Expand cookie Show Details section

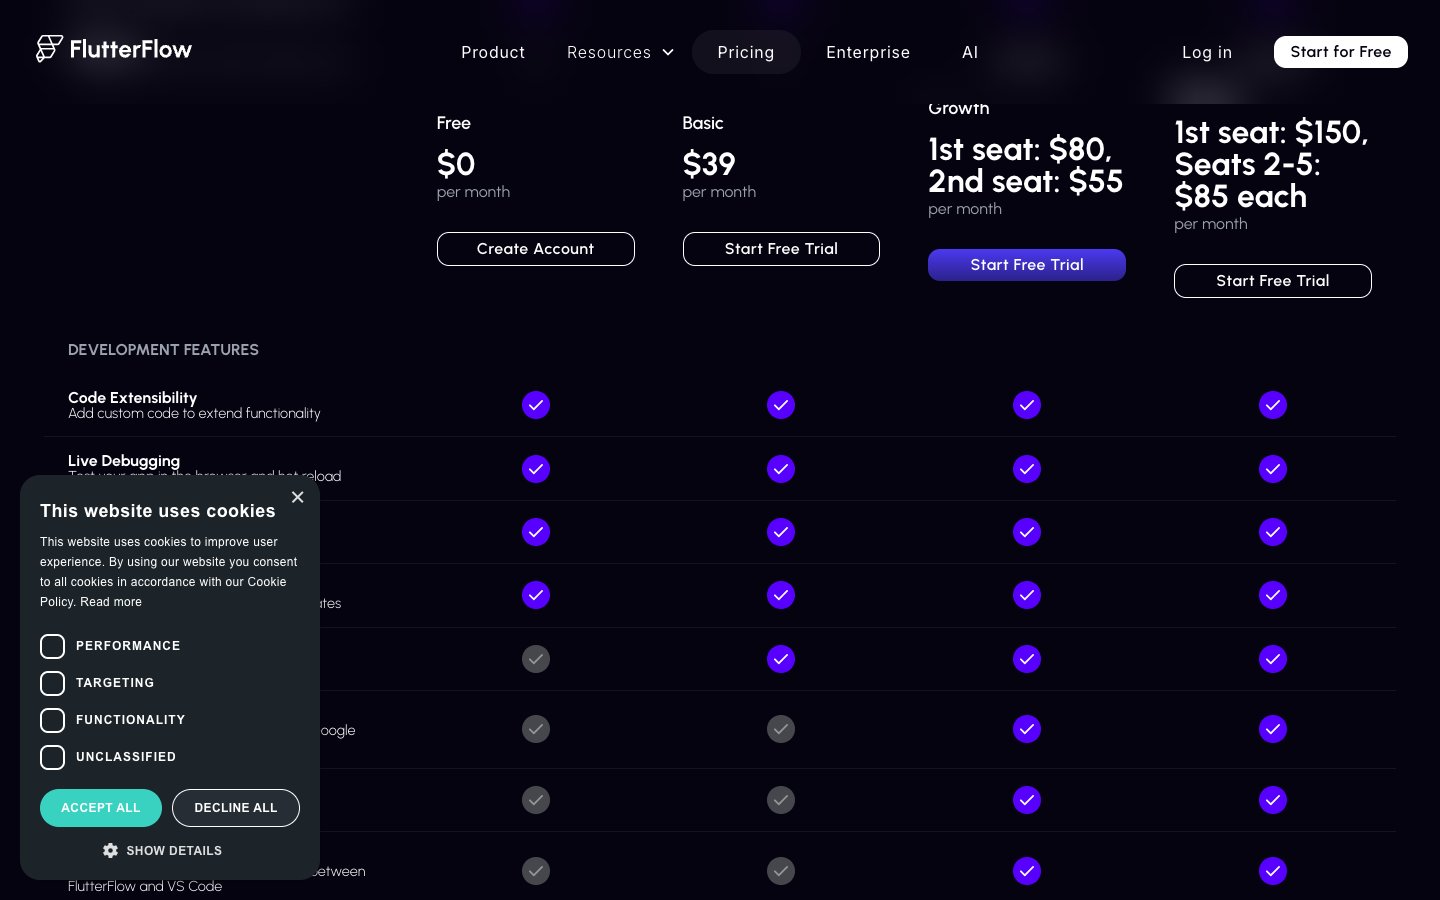[x=173, y=850]
